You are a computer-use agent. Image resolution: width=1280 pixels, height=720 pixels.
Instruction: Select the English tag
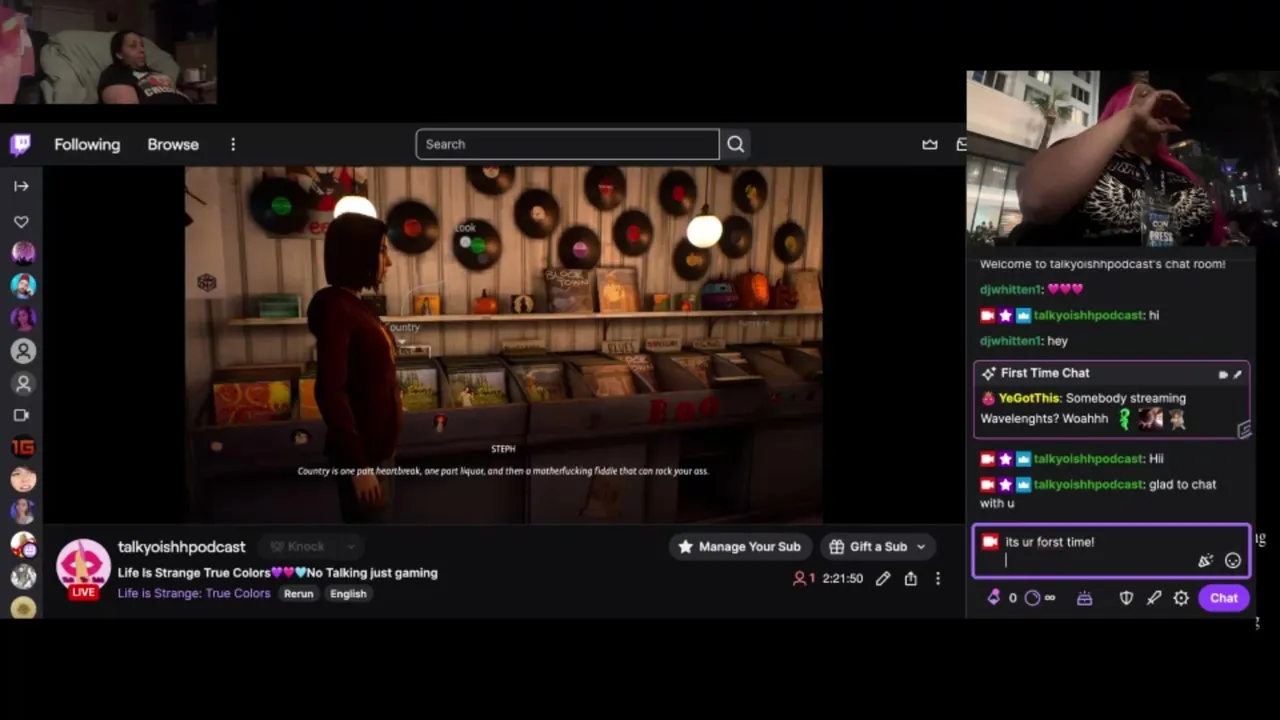(348, 593)
